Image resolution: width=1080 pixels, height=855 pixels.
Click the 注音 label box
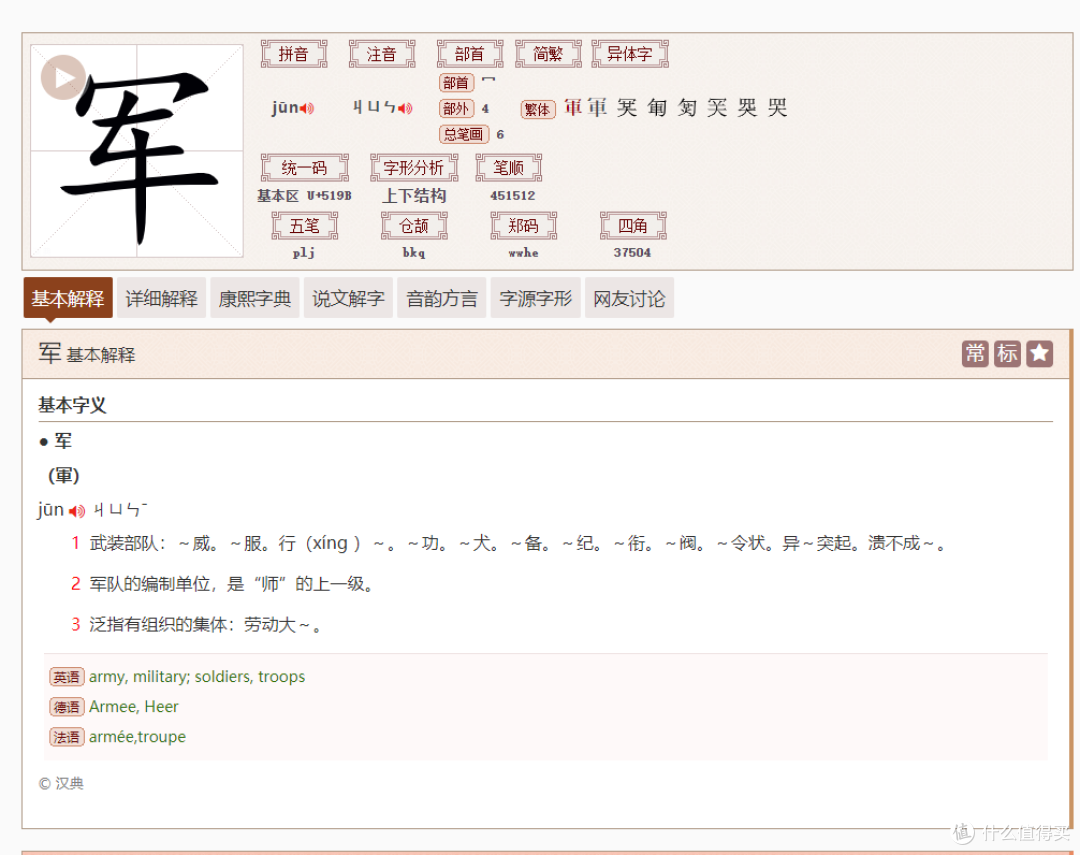[382, 54]
